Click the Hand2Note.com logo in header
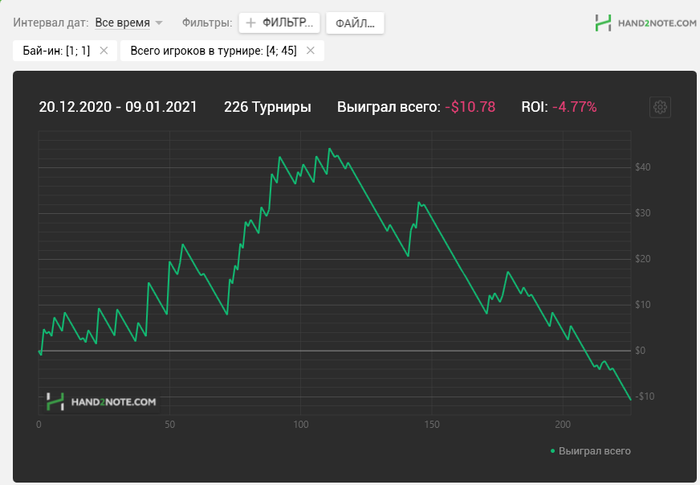This screenshot has width=700, height=485. point(646,23)
